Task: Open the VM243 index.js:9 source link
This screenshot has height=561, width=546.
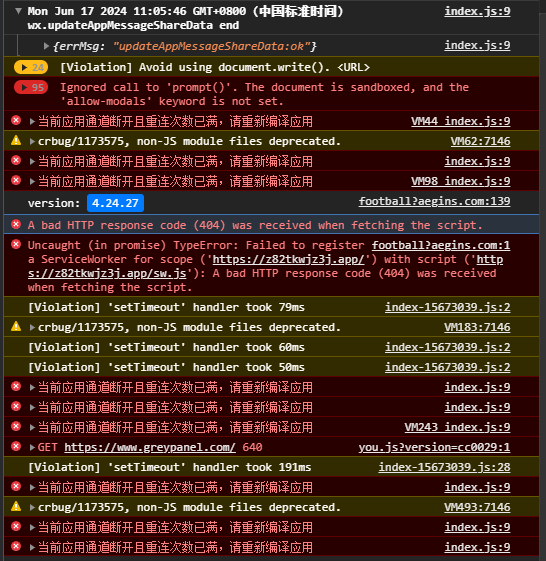Action: [458, 427]
